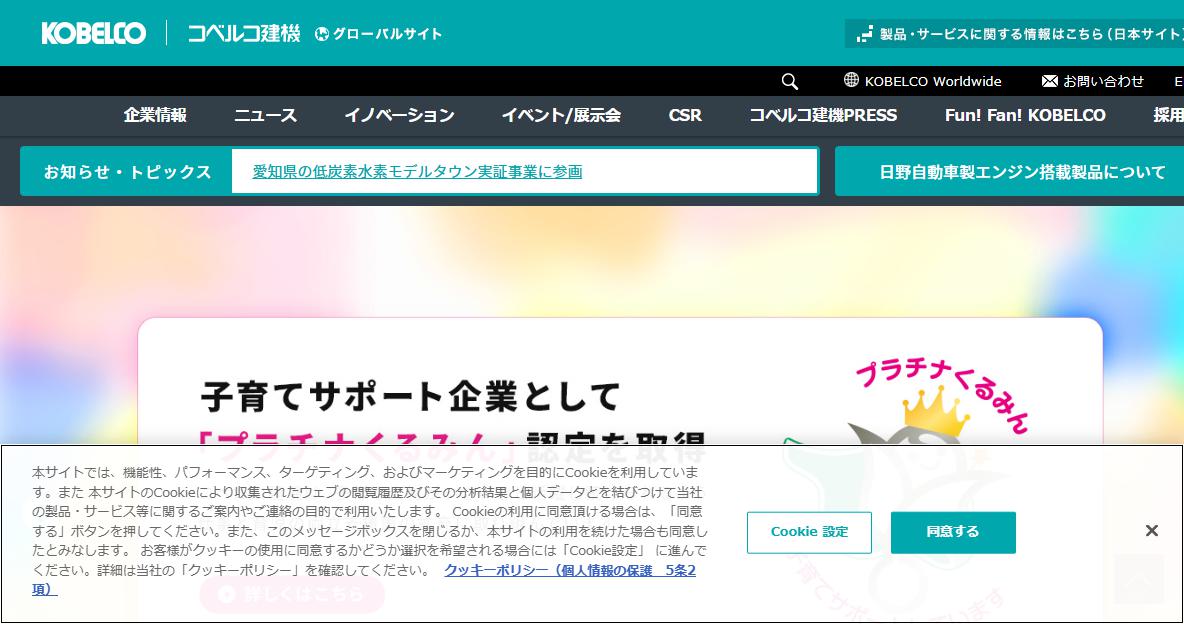Click the グローバルサイト text
This screenshot has width=1184, height=624.
(x=387, y=34)
